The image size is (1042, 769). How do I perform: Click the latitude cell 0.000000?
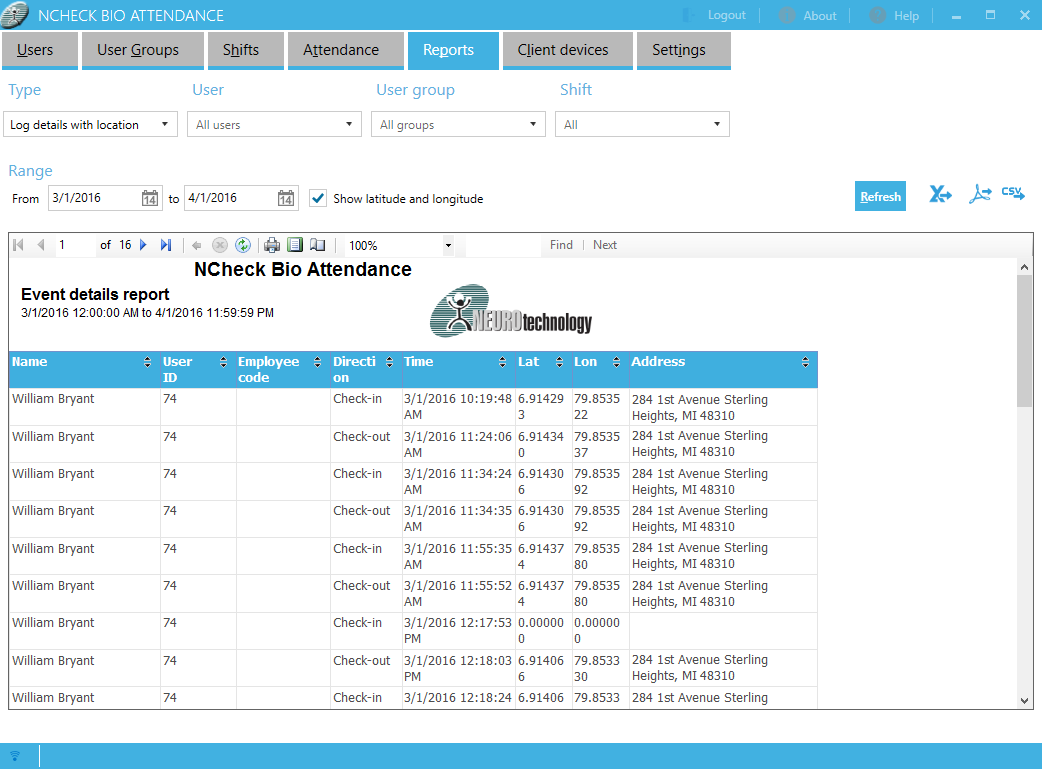click(x=544, y=631)
